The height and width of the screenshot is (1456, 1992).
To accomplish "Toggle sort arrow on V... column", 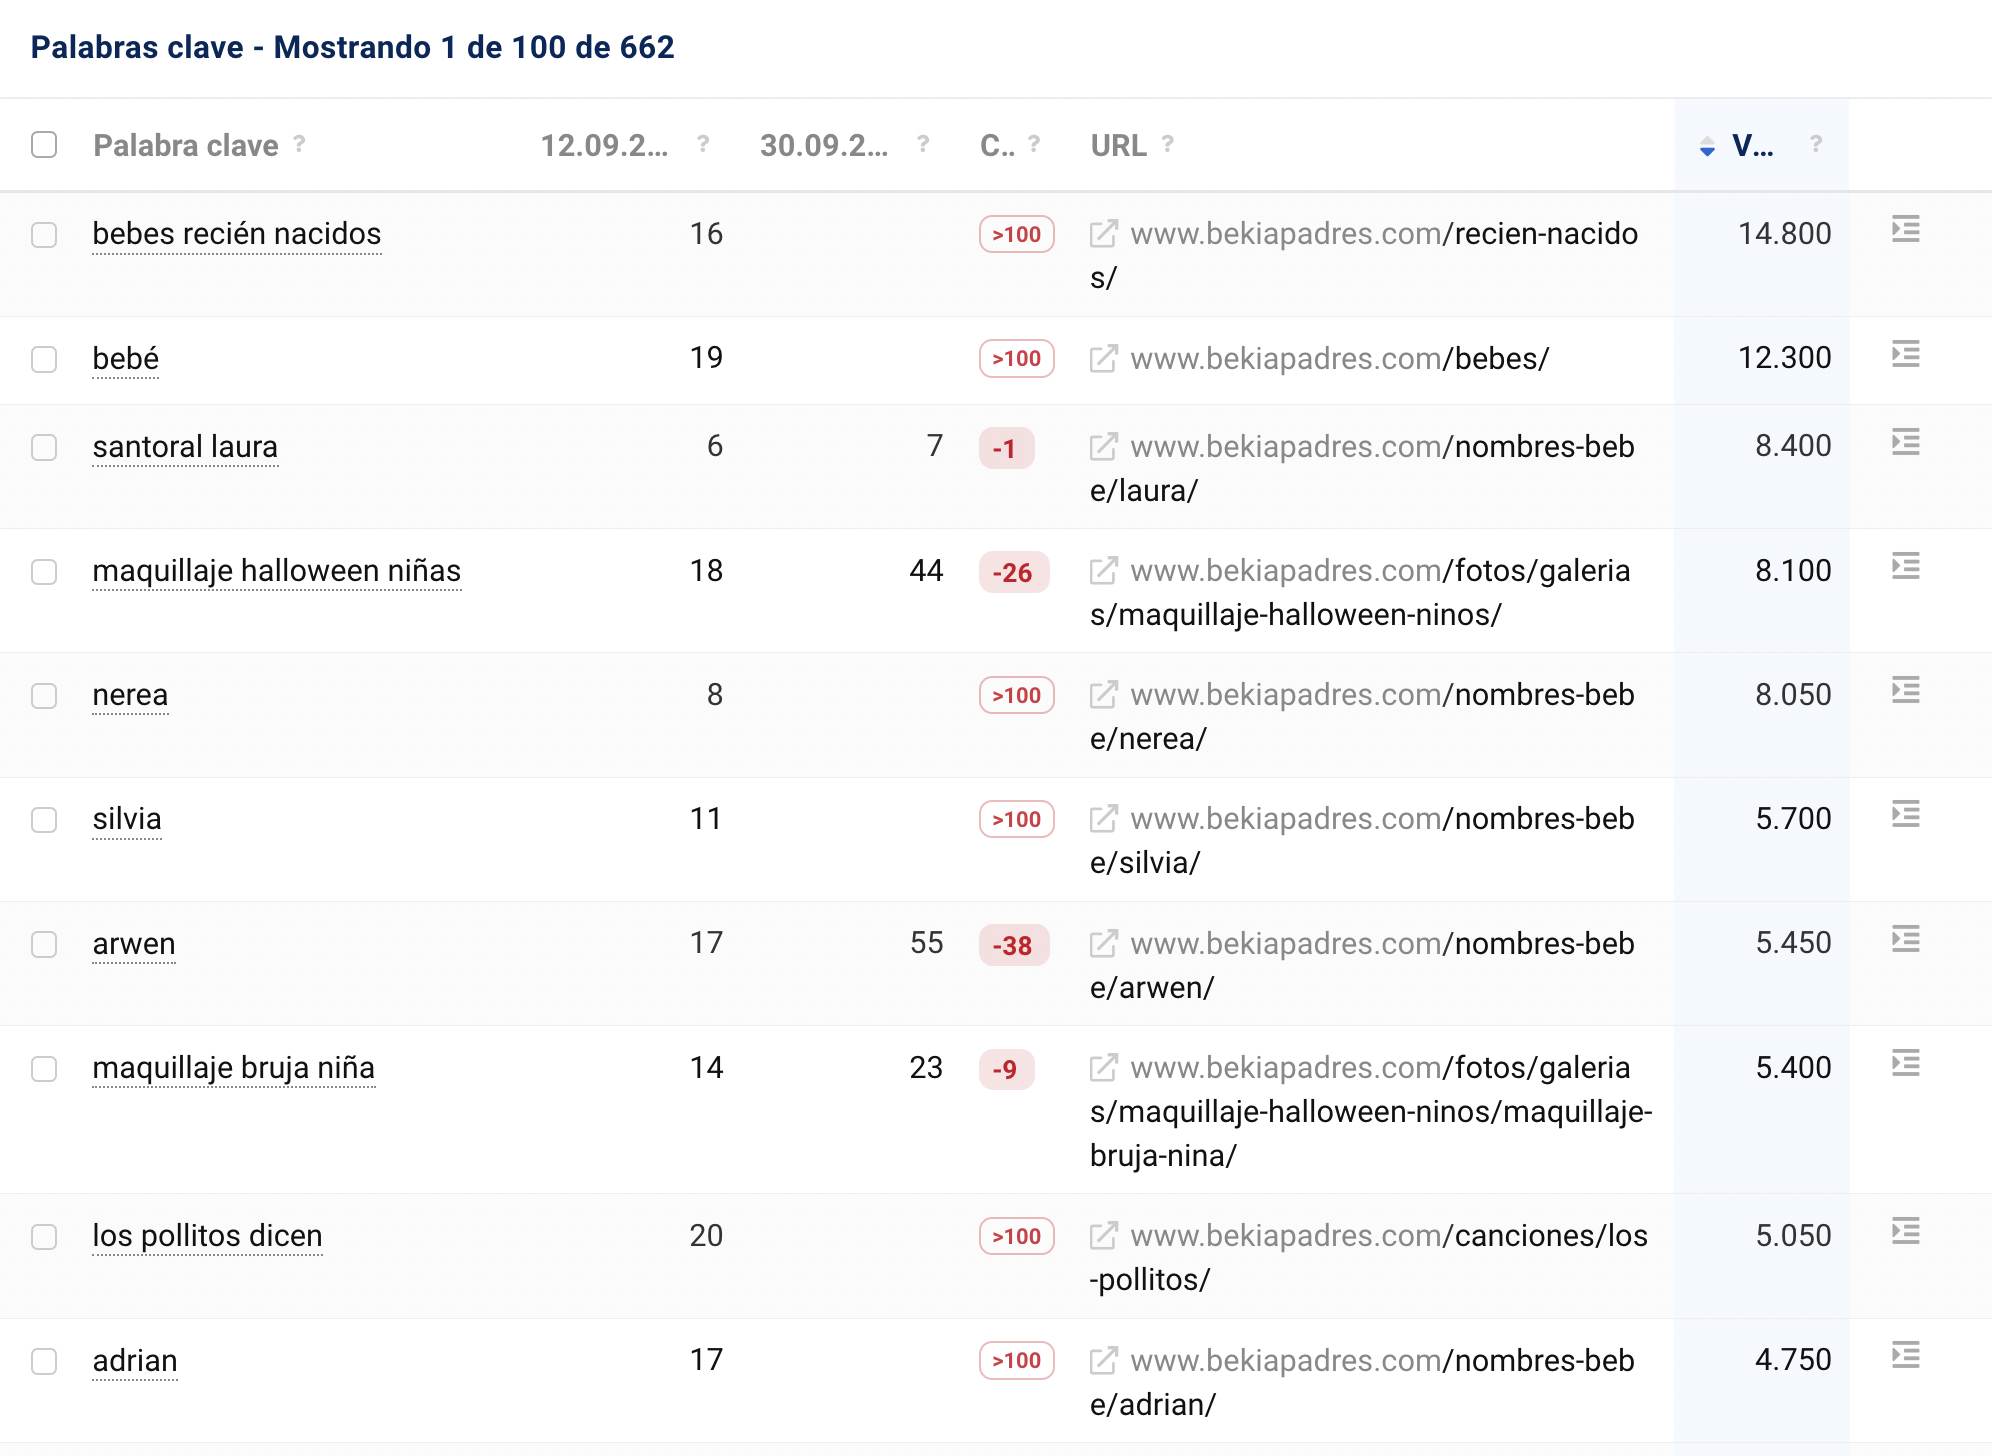I will (1707, 147).
